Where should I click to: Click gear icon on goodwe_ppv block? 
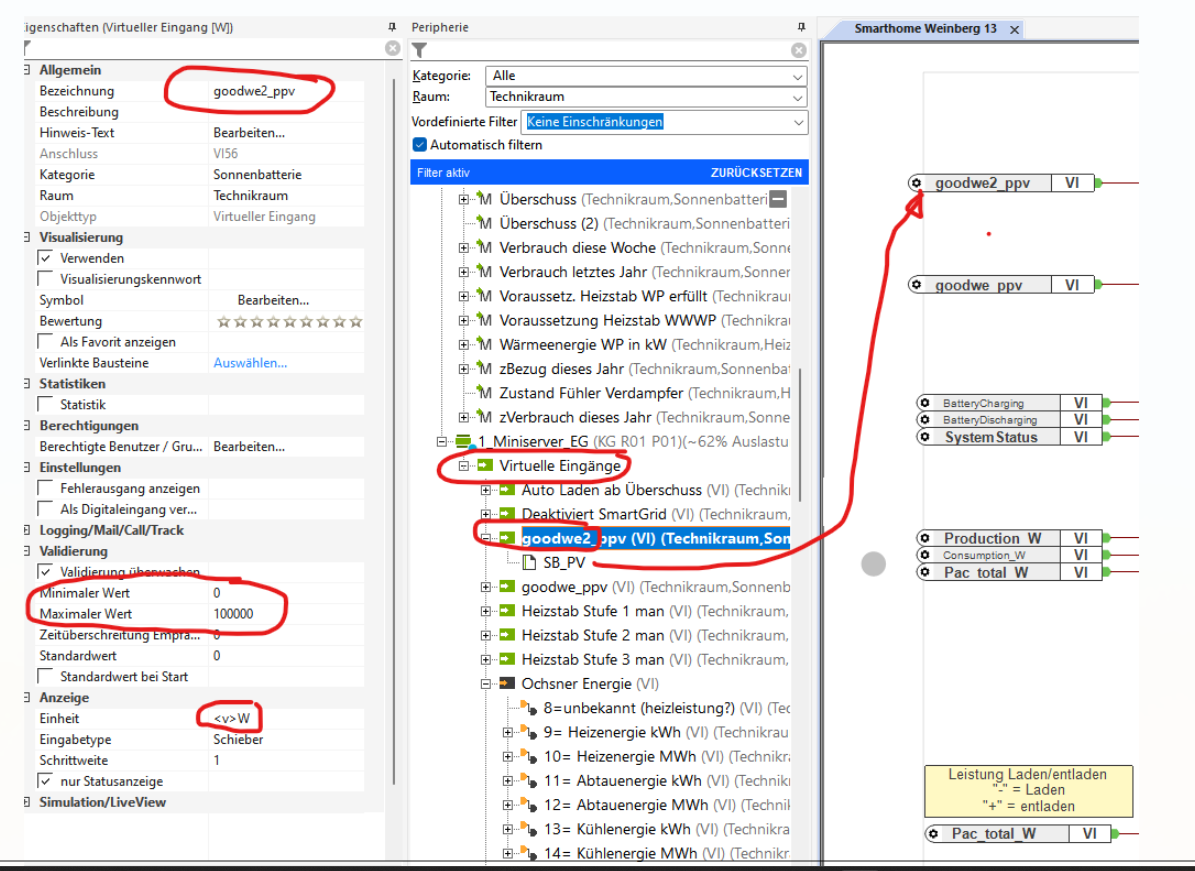pyautogui.click(x=916, y=285)
